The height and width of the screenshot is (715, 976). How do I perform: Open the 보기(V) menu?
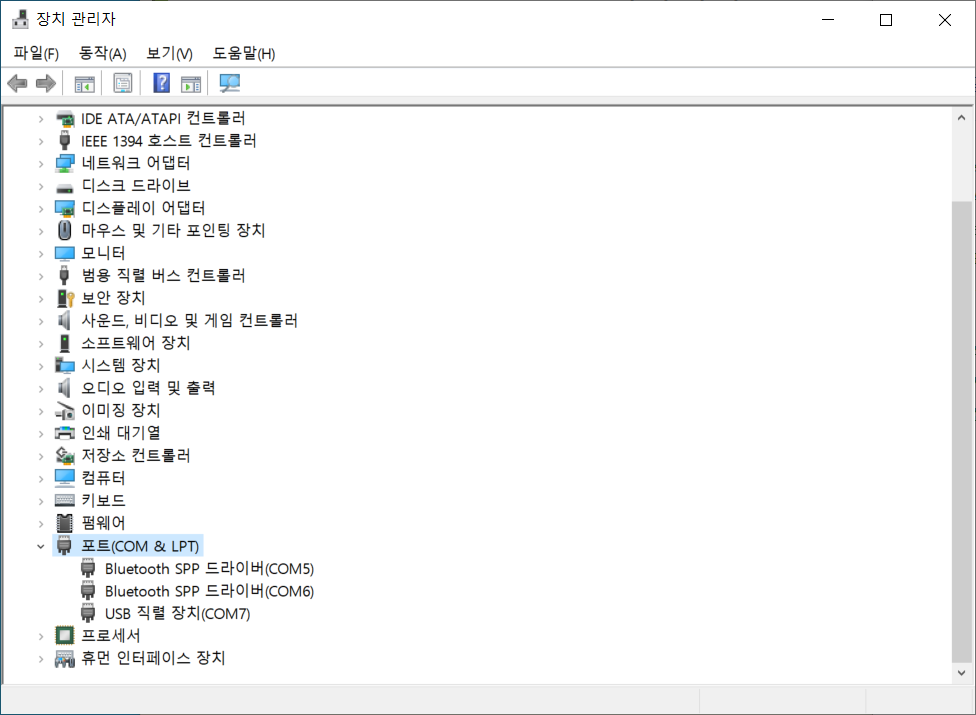pos(169,54)
